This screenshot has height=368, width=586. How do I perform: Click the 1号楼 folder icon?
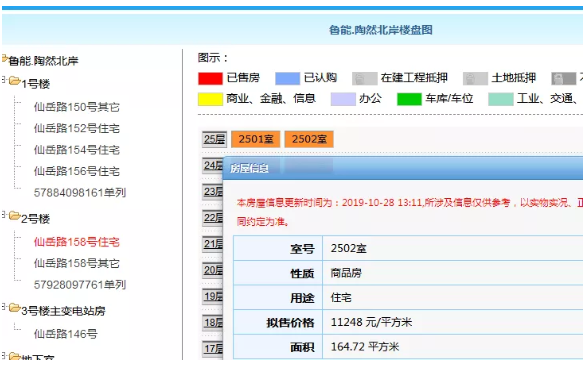point(15,81)
